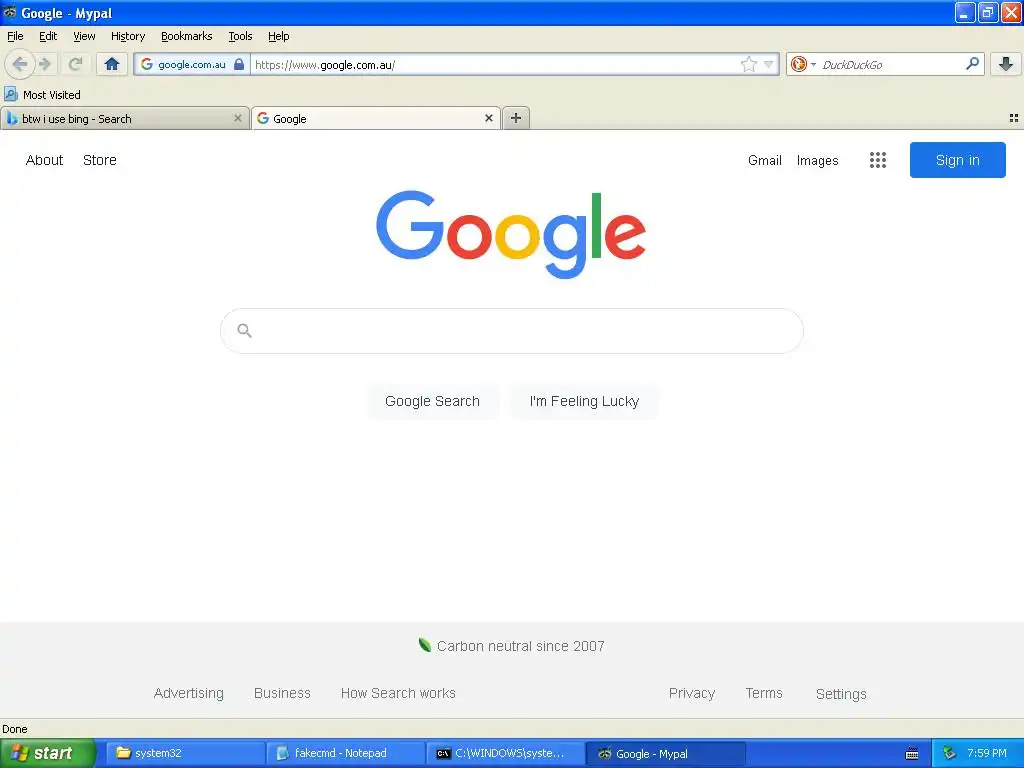Screen dimensions: 1024x768
Task: Open a new tab with the plus button
Action: [x=516, y=118]
